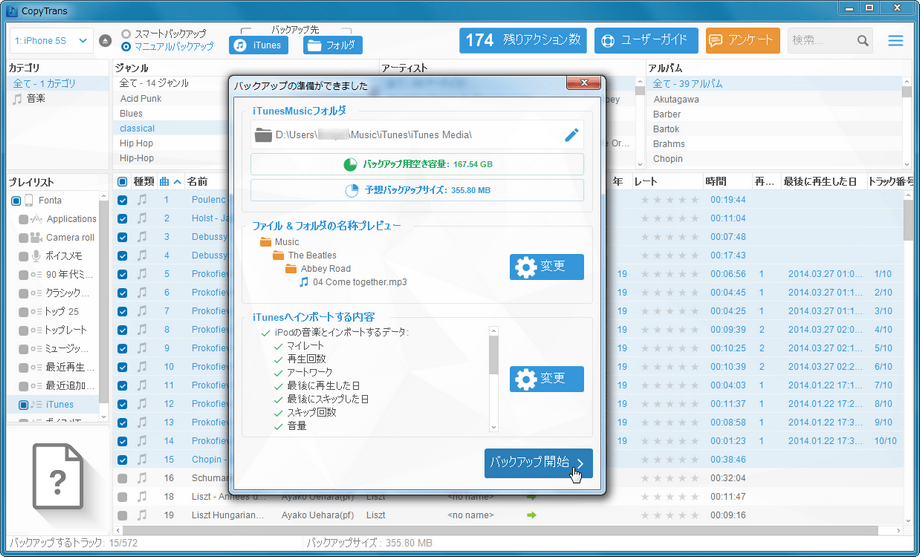Toggle the Fonta device checkbox
Screen dimensions: 920x557
[x=16, y=201]
